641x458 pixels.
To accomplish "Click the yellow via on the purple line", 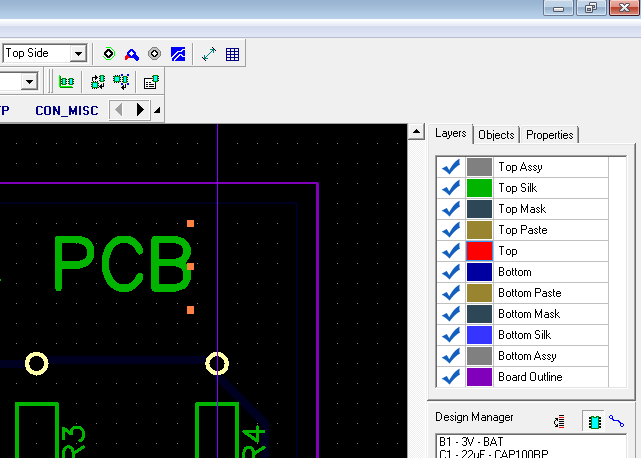I will pos(217,363).
